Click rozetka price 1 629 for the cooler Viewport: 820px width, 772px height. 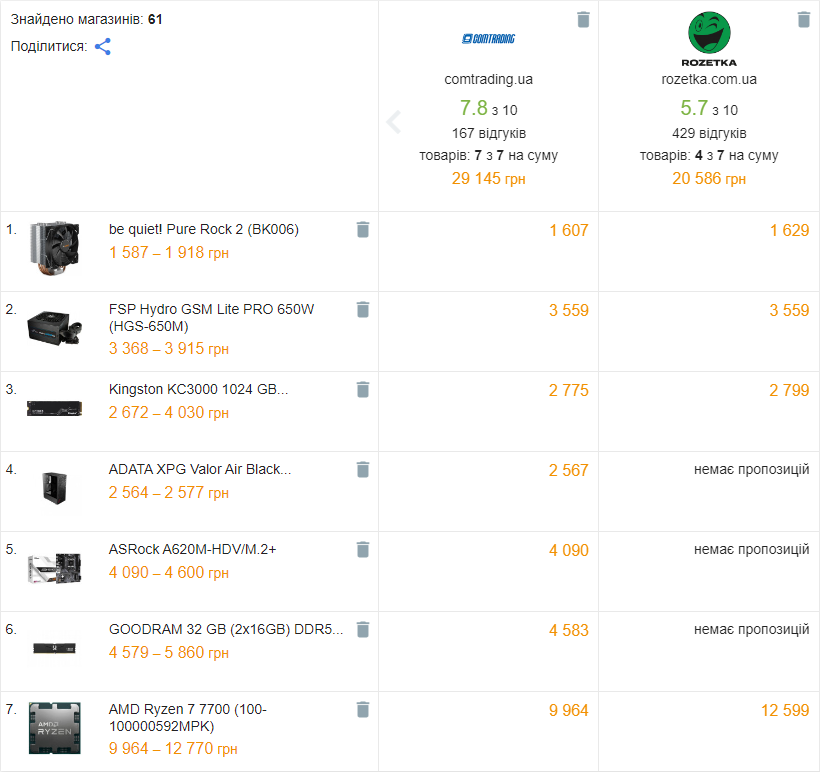click(x=789, y=231)
